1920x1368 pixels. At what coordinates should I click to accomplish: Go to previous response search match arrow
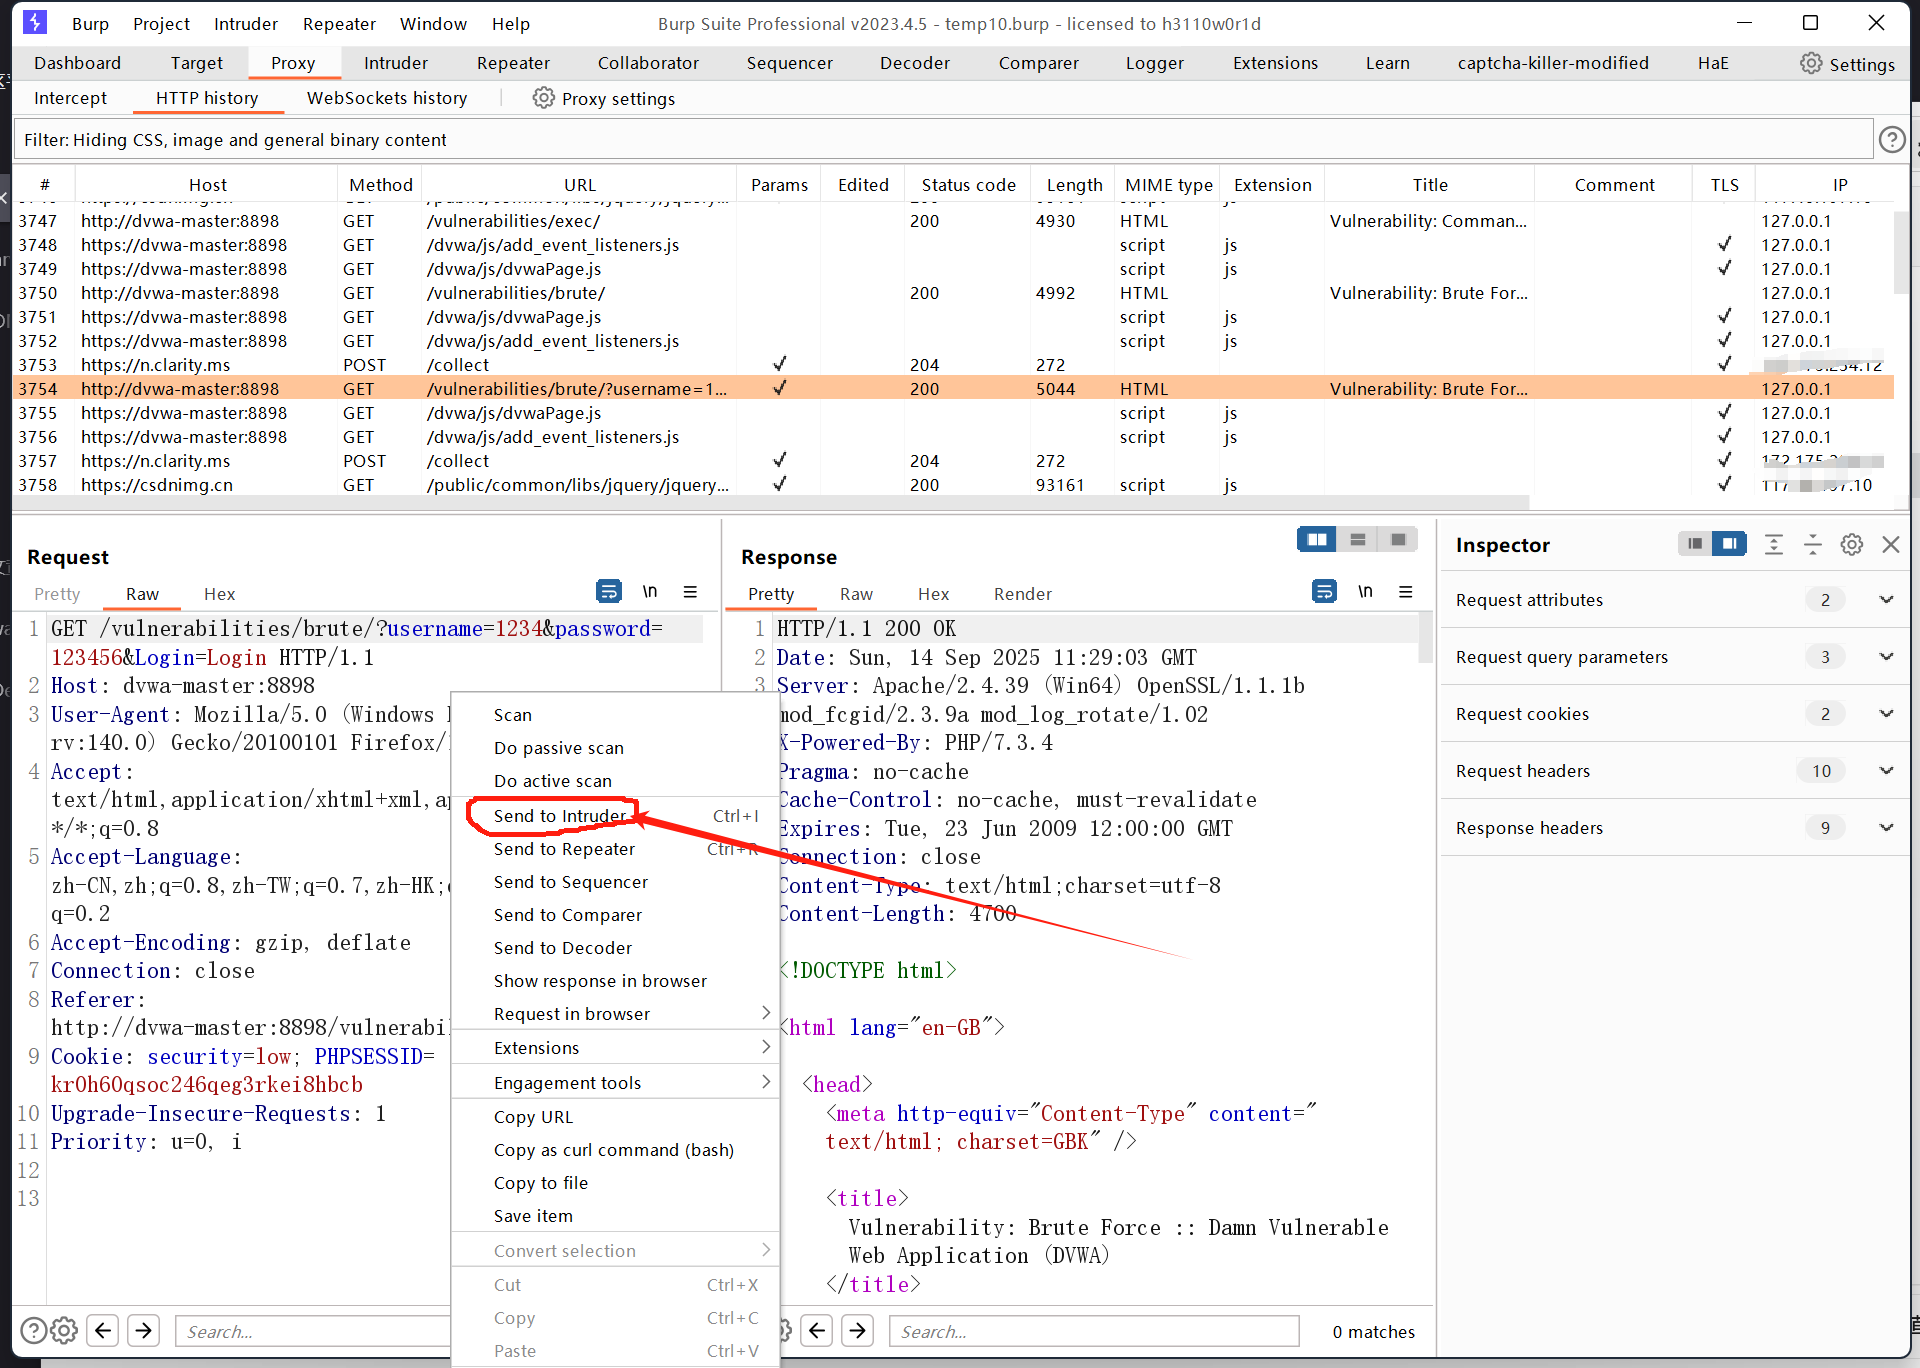[x=817, y=1330]
